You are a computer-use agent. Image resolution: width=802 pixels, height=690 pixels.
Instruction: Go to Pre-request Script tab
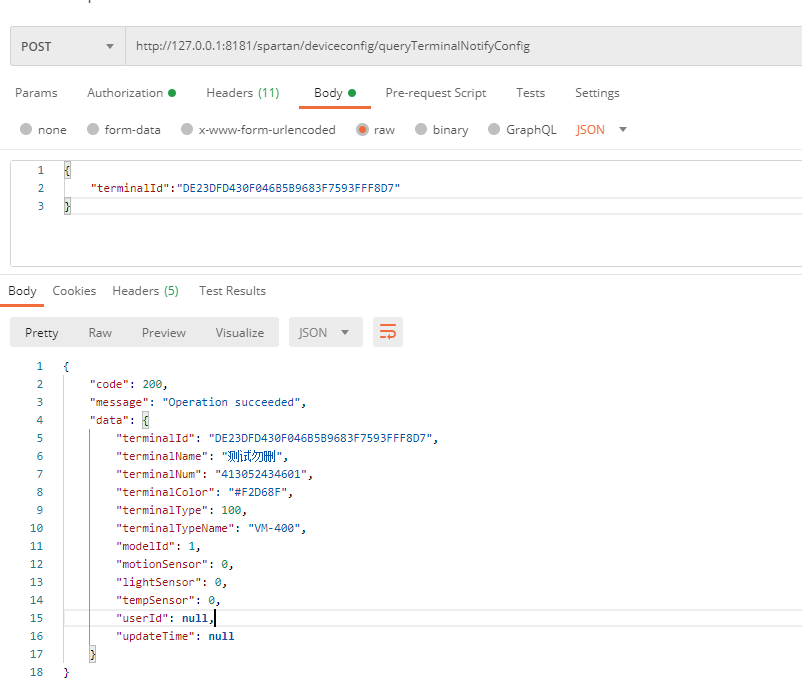pyautogui.click(x=435, y=93)
